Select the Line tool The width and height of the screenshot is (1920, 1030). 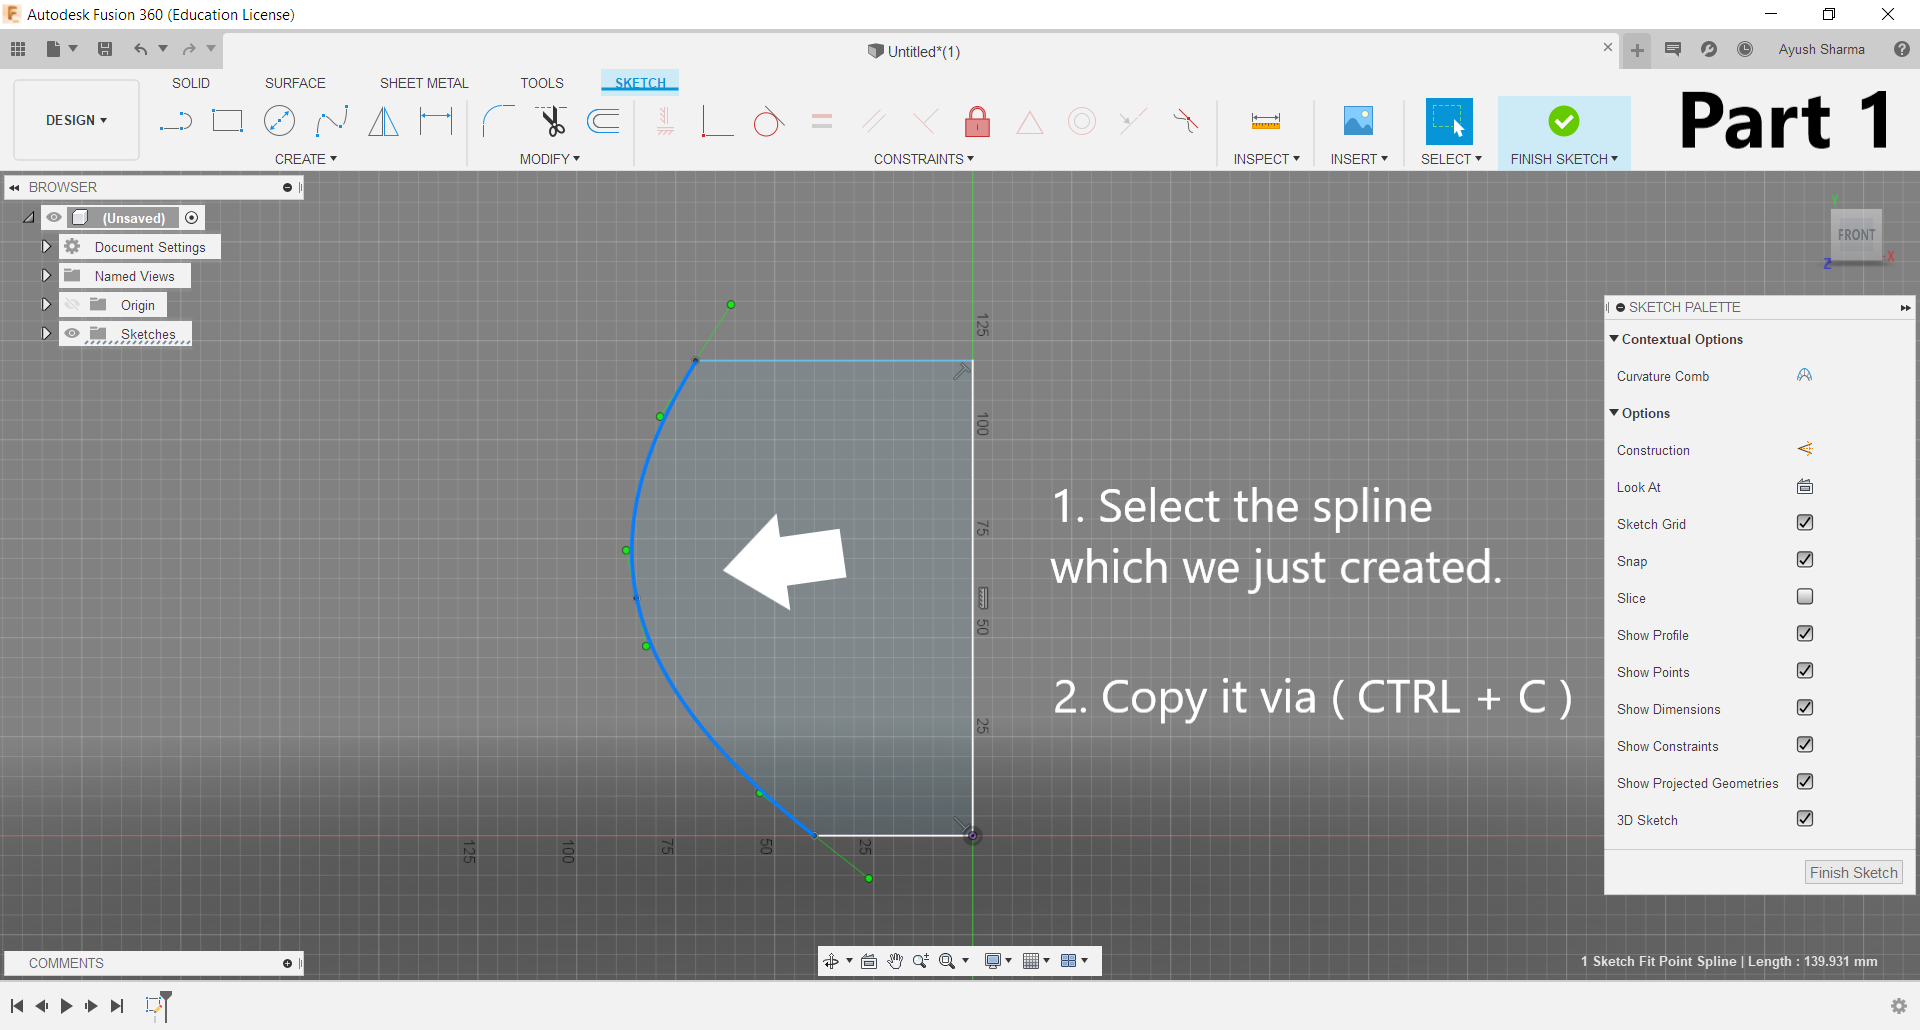[176, 122]
